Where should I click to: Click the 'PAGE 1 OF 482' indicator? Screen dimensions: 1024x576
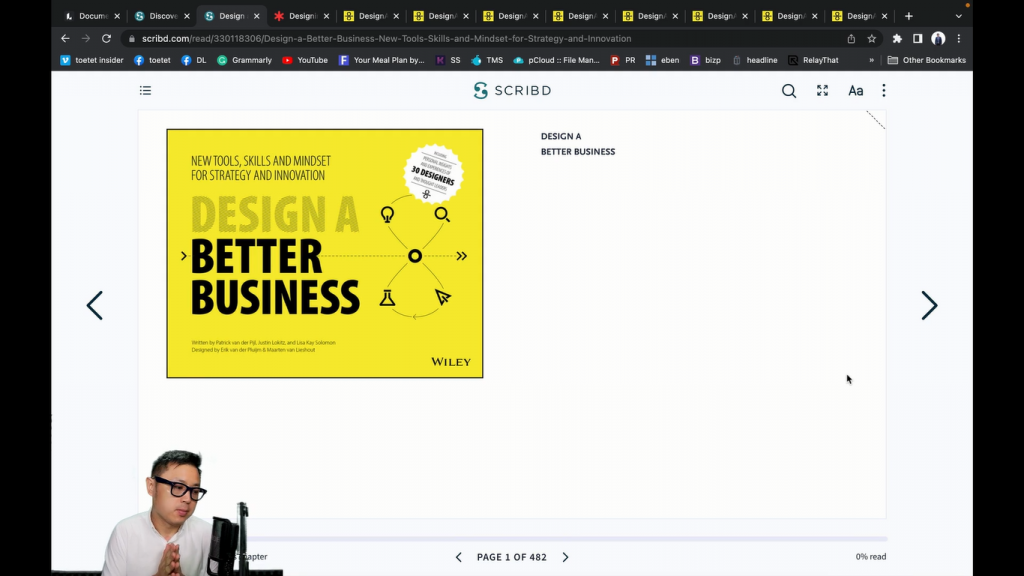pos(511,557)
